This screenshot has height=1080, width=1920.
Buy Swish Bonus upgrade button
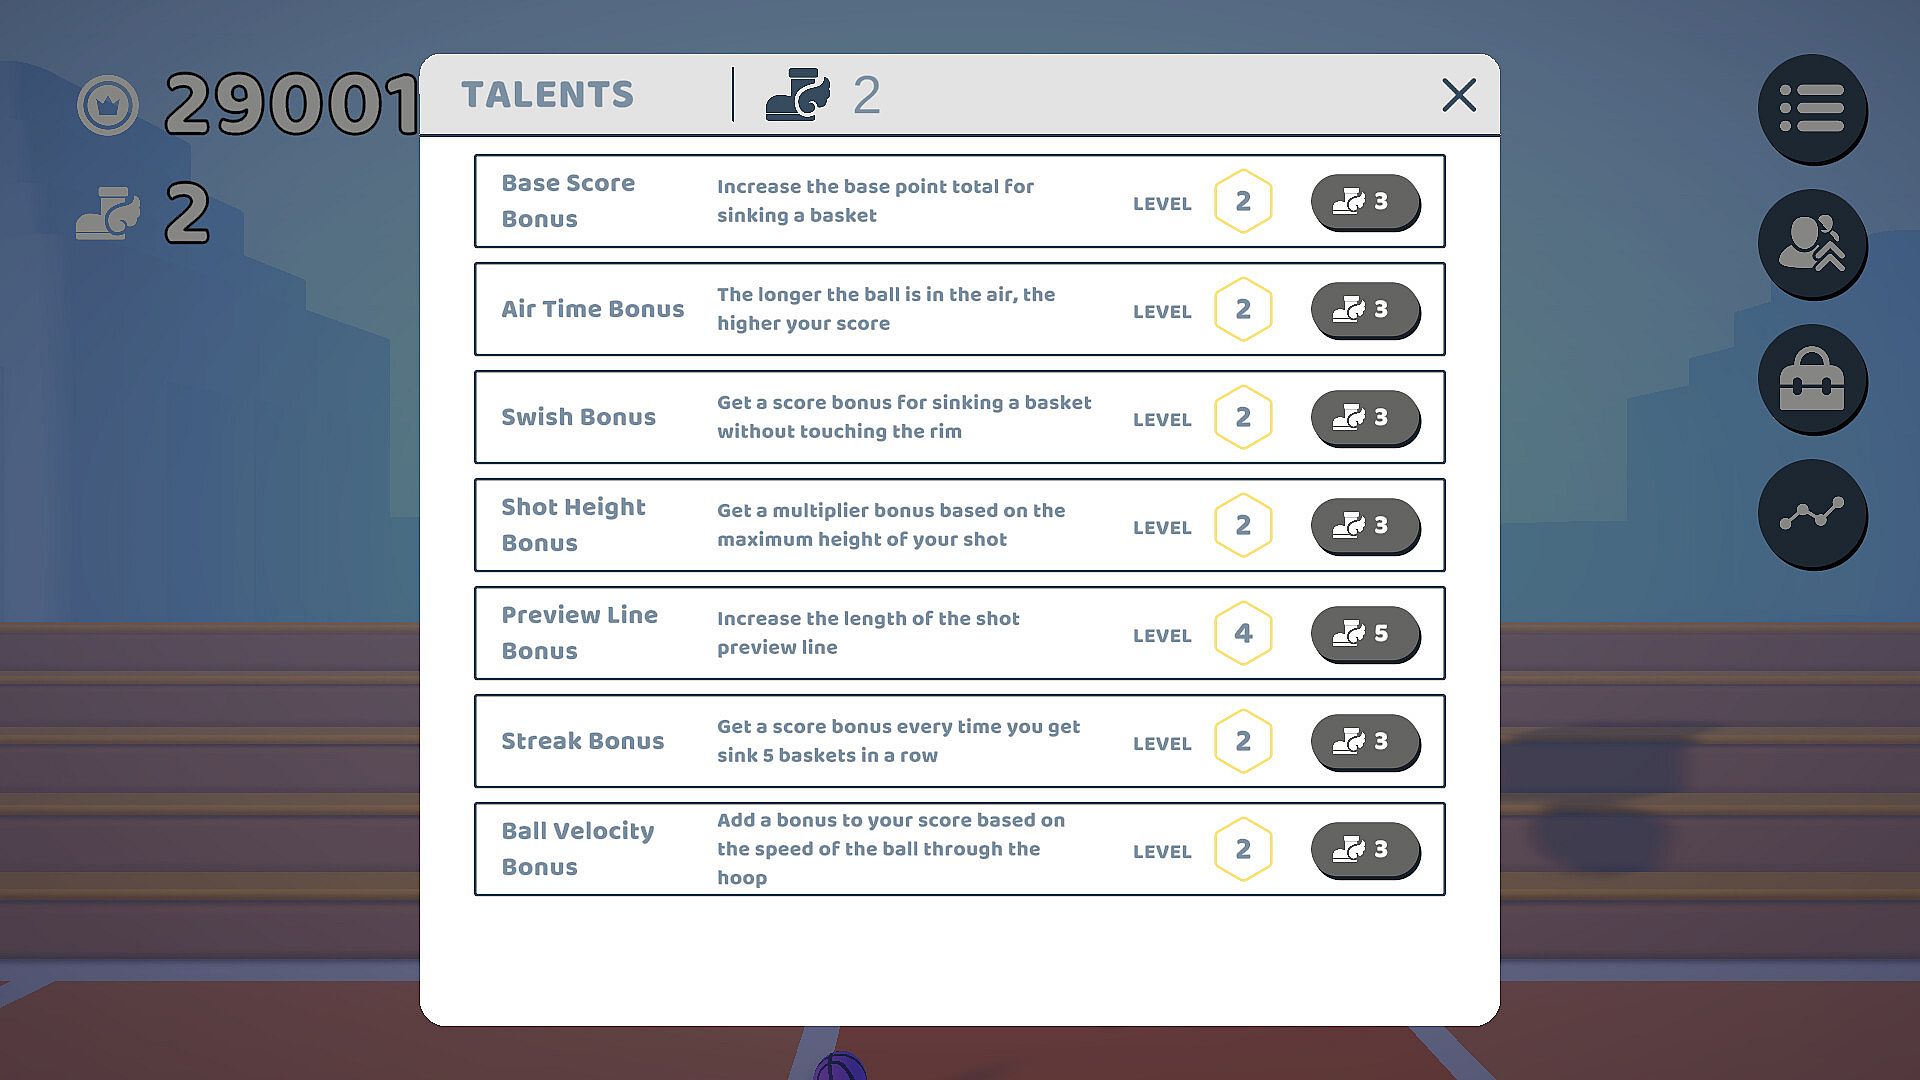point(1365,417)
